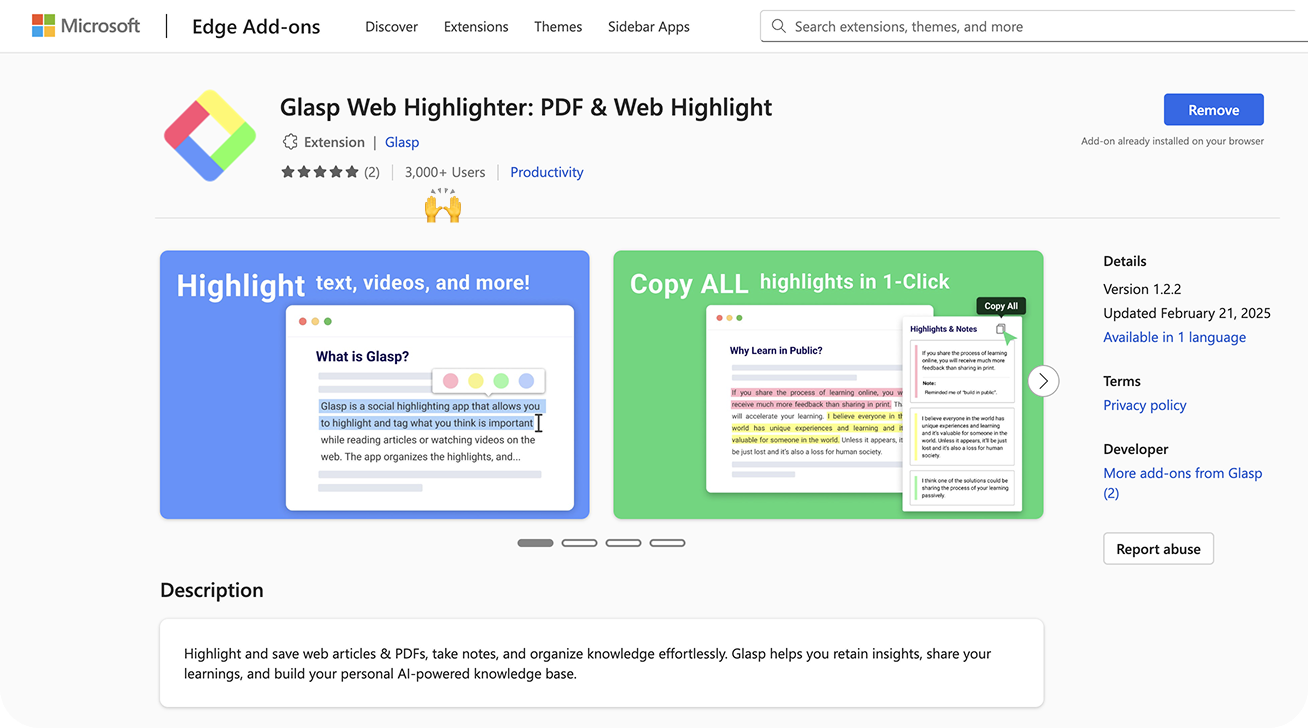Viewport: 1308px width, 728px height.
Task: Click the Description heading
Action: [x=212, y=590]
